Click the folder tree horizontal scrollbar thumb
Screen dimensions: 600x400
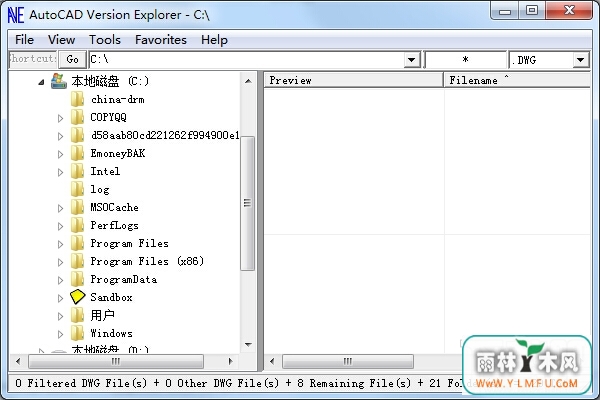116,361
